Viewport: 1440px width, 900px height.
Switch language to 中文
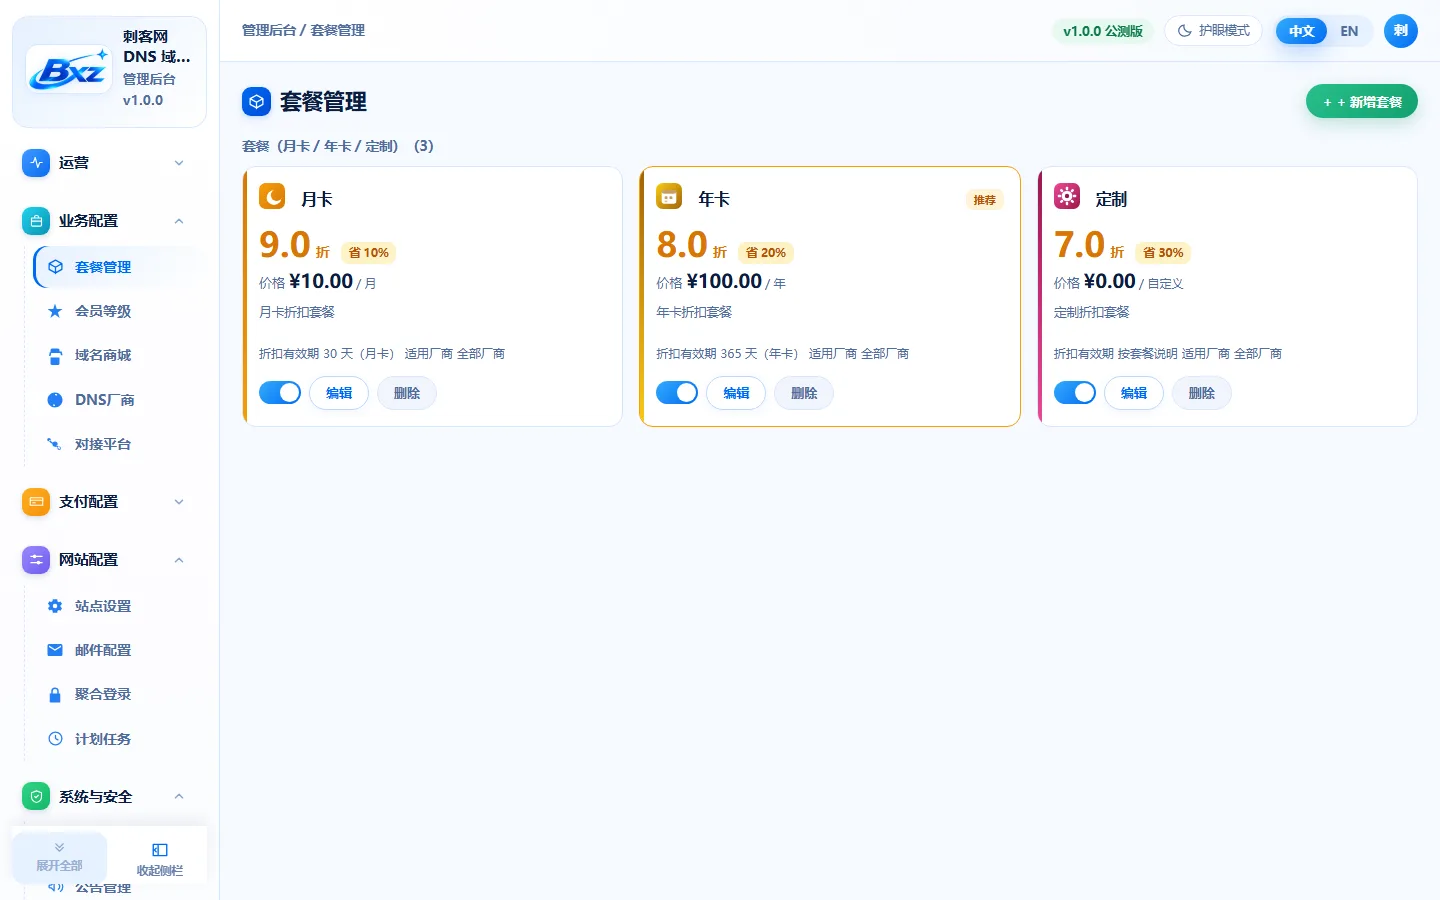[x=1301, y=31]
